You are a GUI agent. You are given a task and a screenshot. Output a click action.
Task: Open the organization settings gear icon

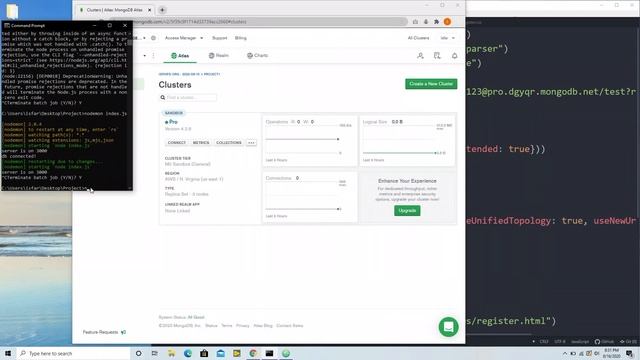pos(153,38)
